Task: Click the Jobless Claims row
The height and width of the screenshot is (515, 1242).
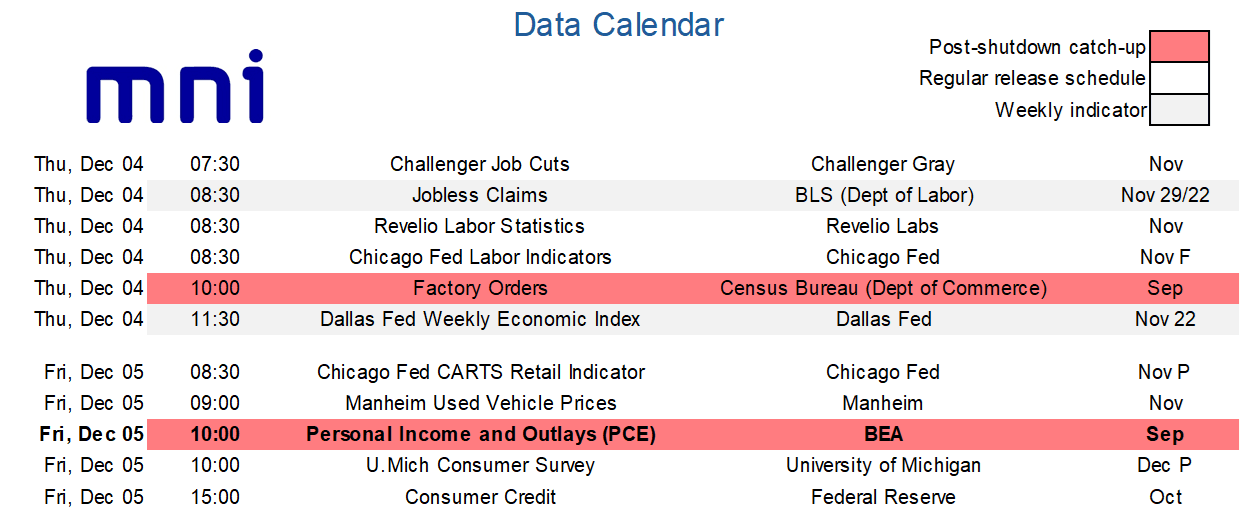Action: pyautogui.click(x=480, y=195)
